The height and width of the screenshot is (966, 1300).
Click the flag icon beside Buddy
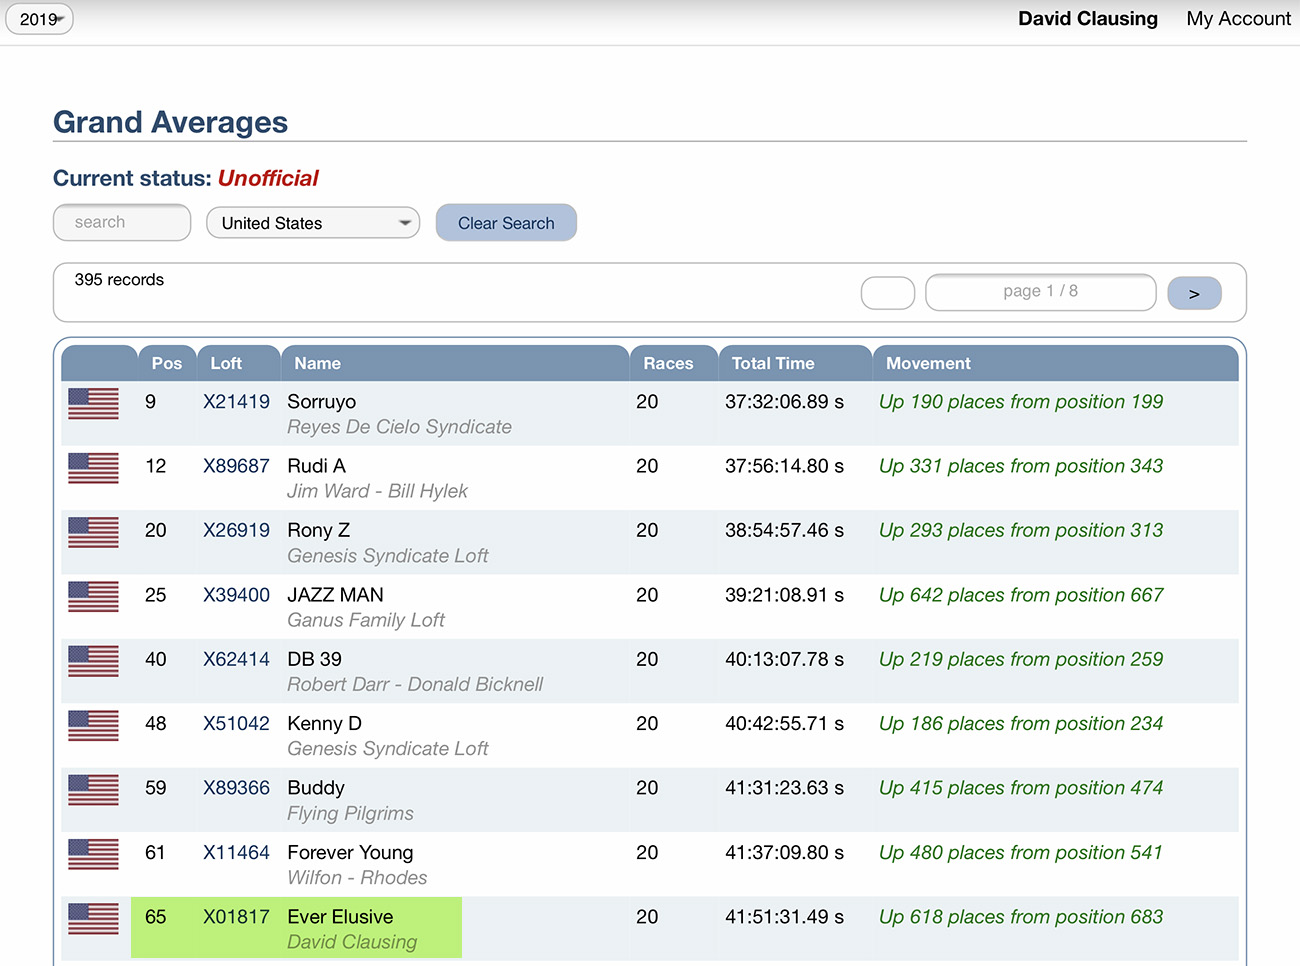(x=93, y=790)
